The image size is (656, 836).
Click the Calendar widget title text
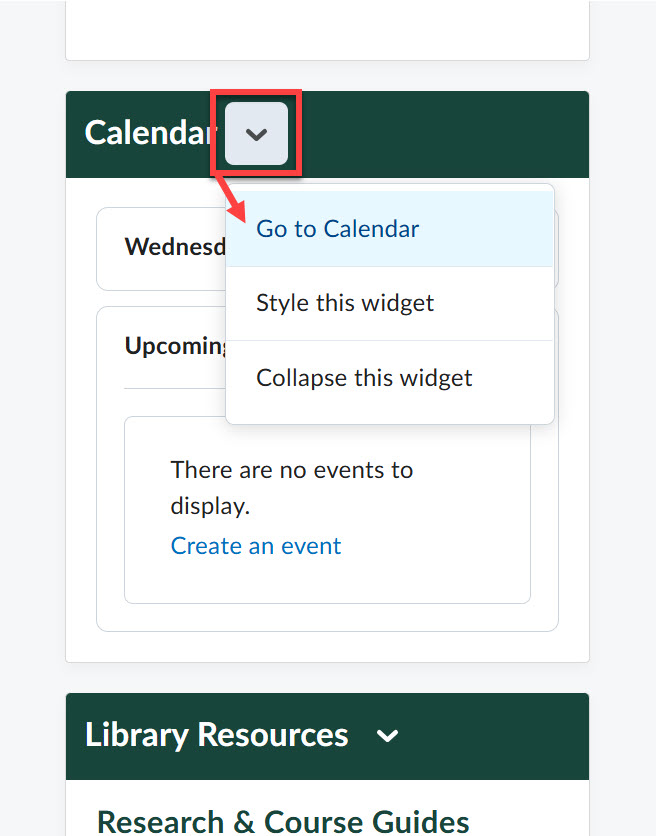pyautogui.click(x=150, y=133)
